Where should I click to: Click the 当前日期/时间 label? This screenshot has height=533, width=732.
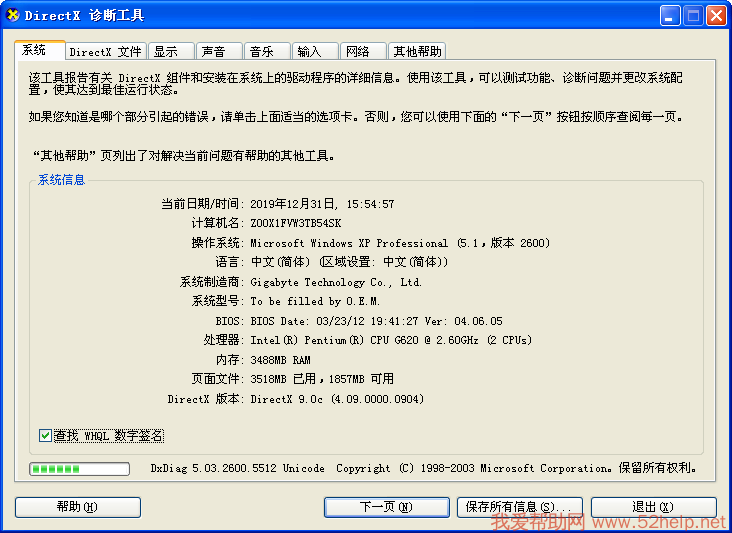[203, 204]
